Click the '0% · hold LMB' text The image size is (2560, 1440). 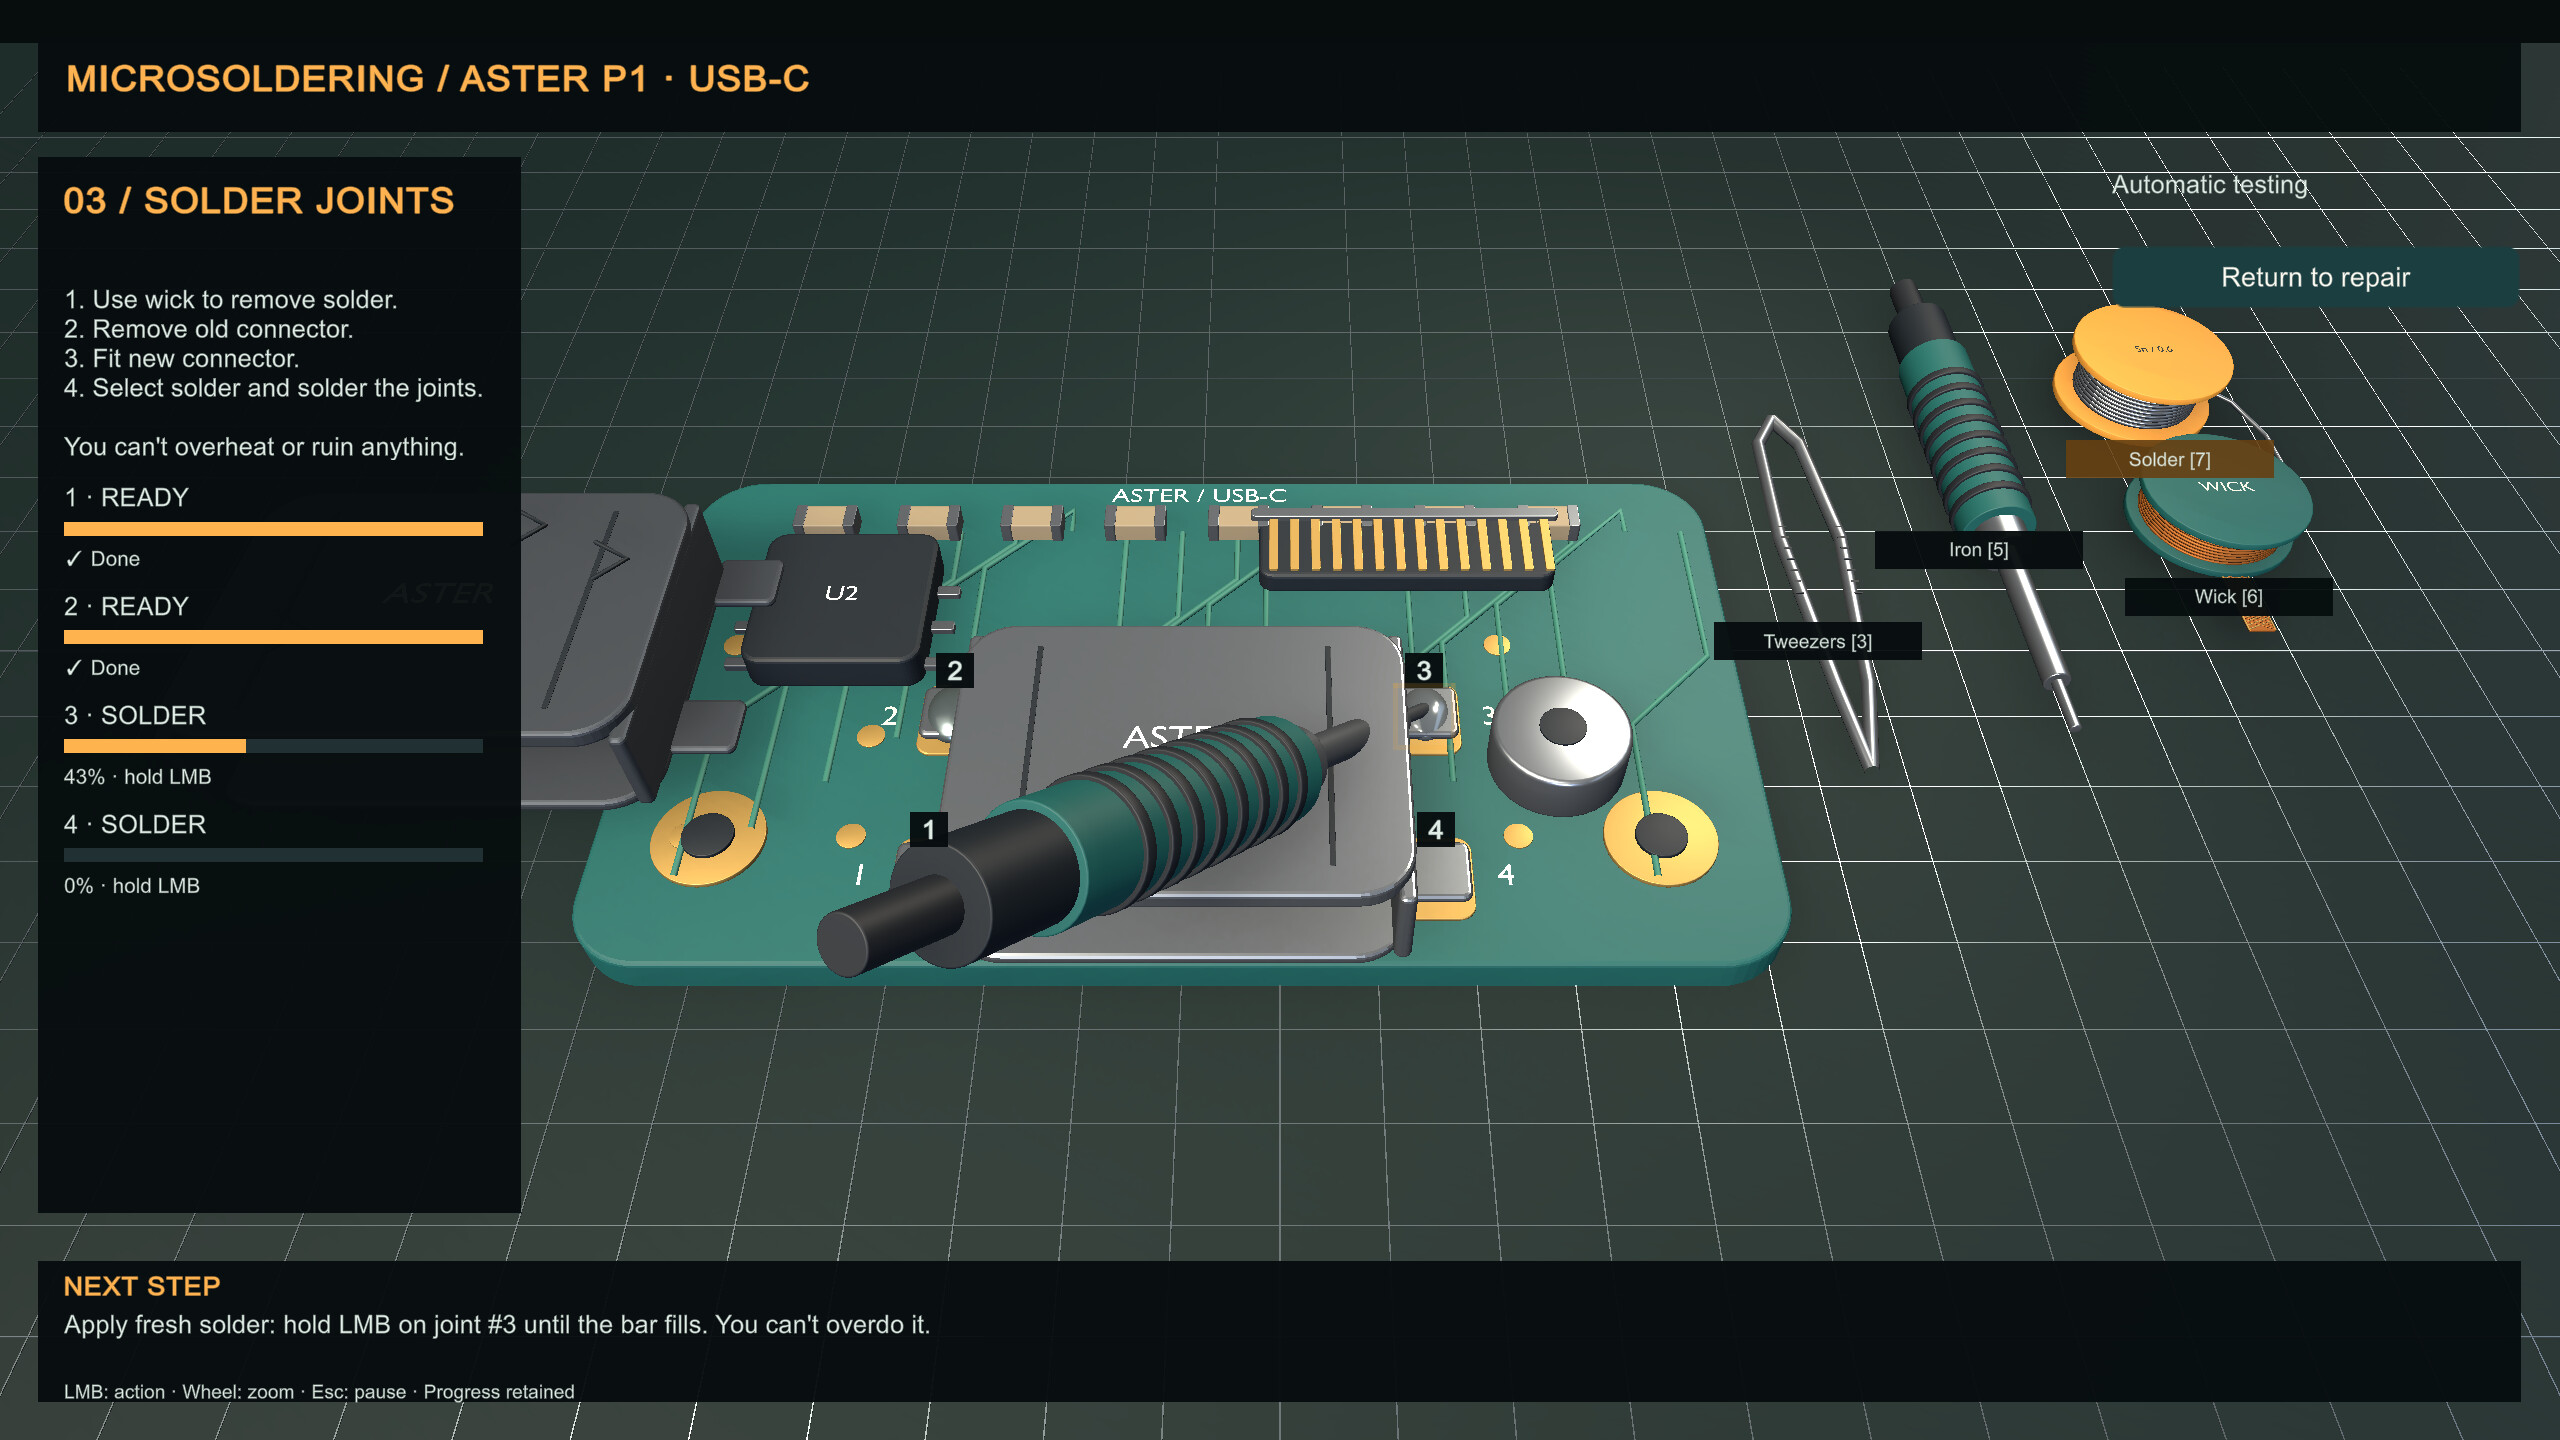[131, 886]
